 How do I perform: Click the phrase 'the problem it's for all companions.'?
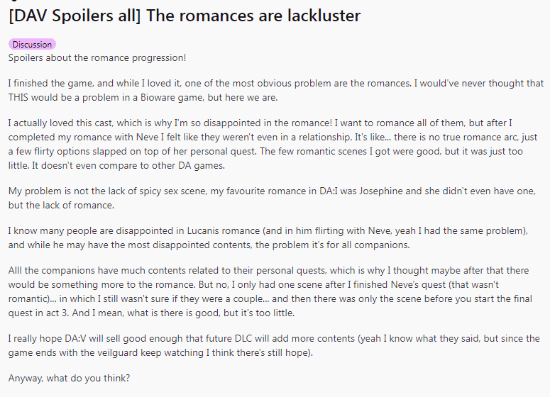[x=332, y=245]
